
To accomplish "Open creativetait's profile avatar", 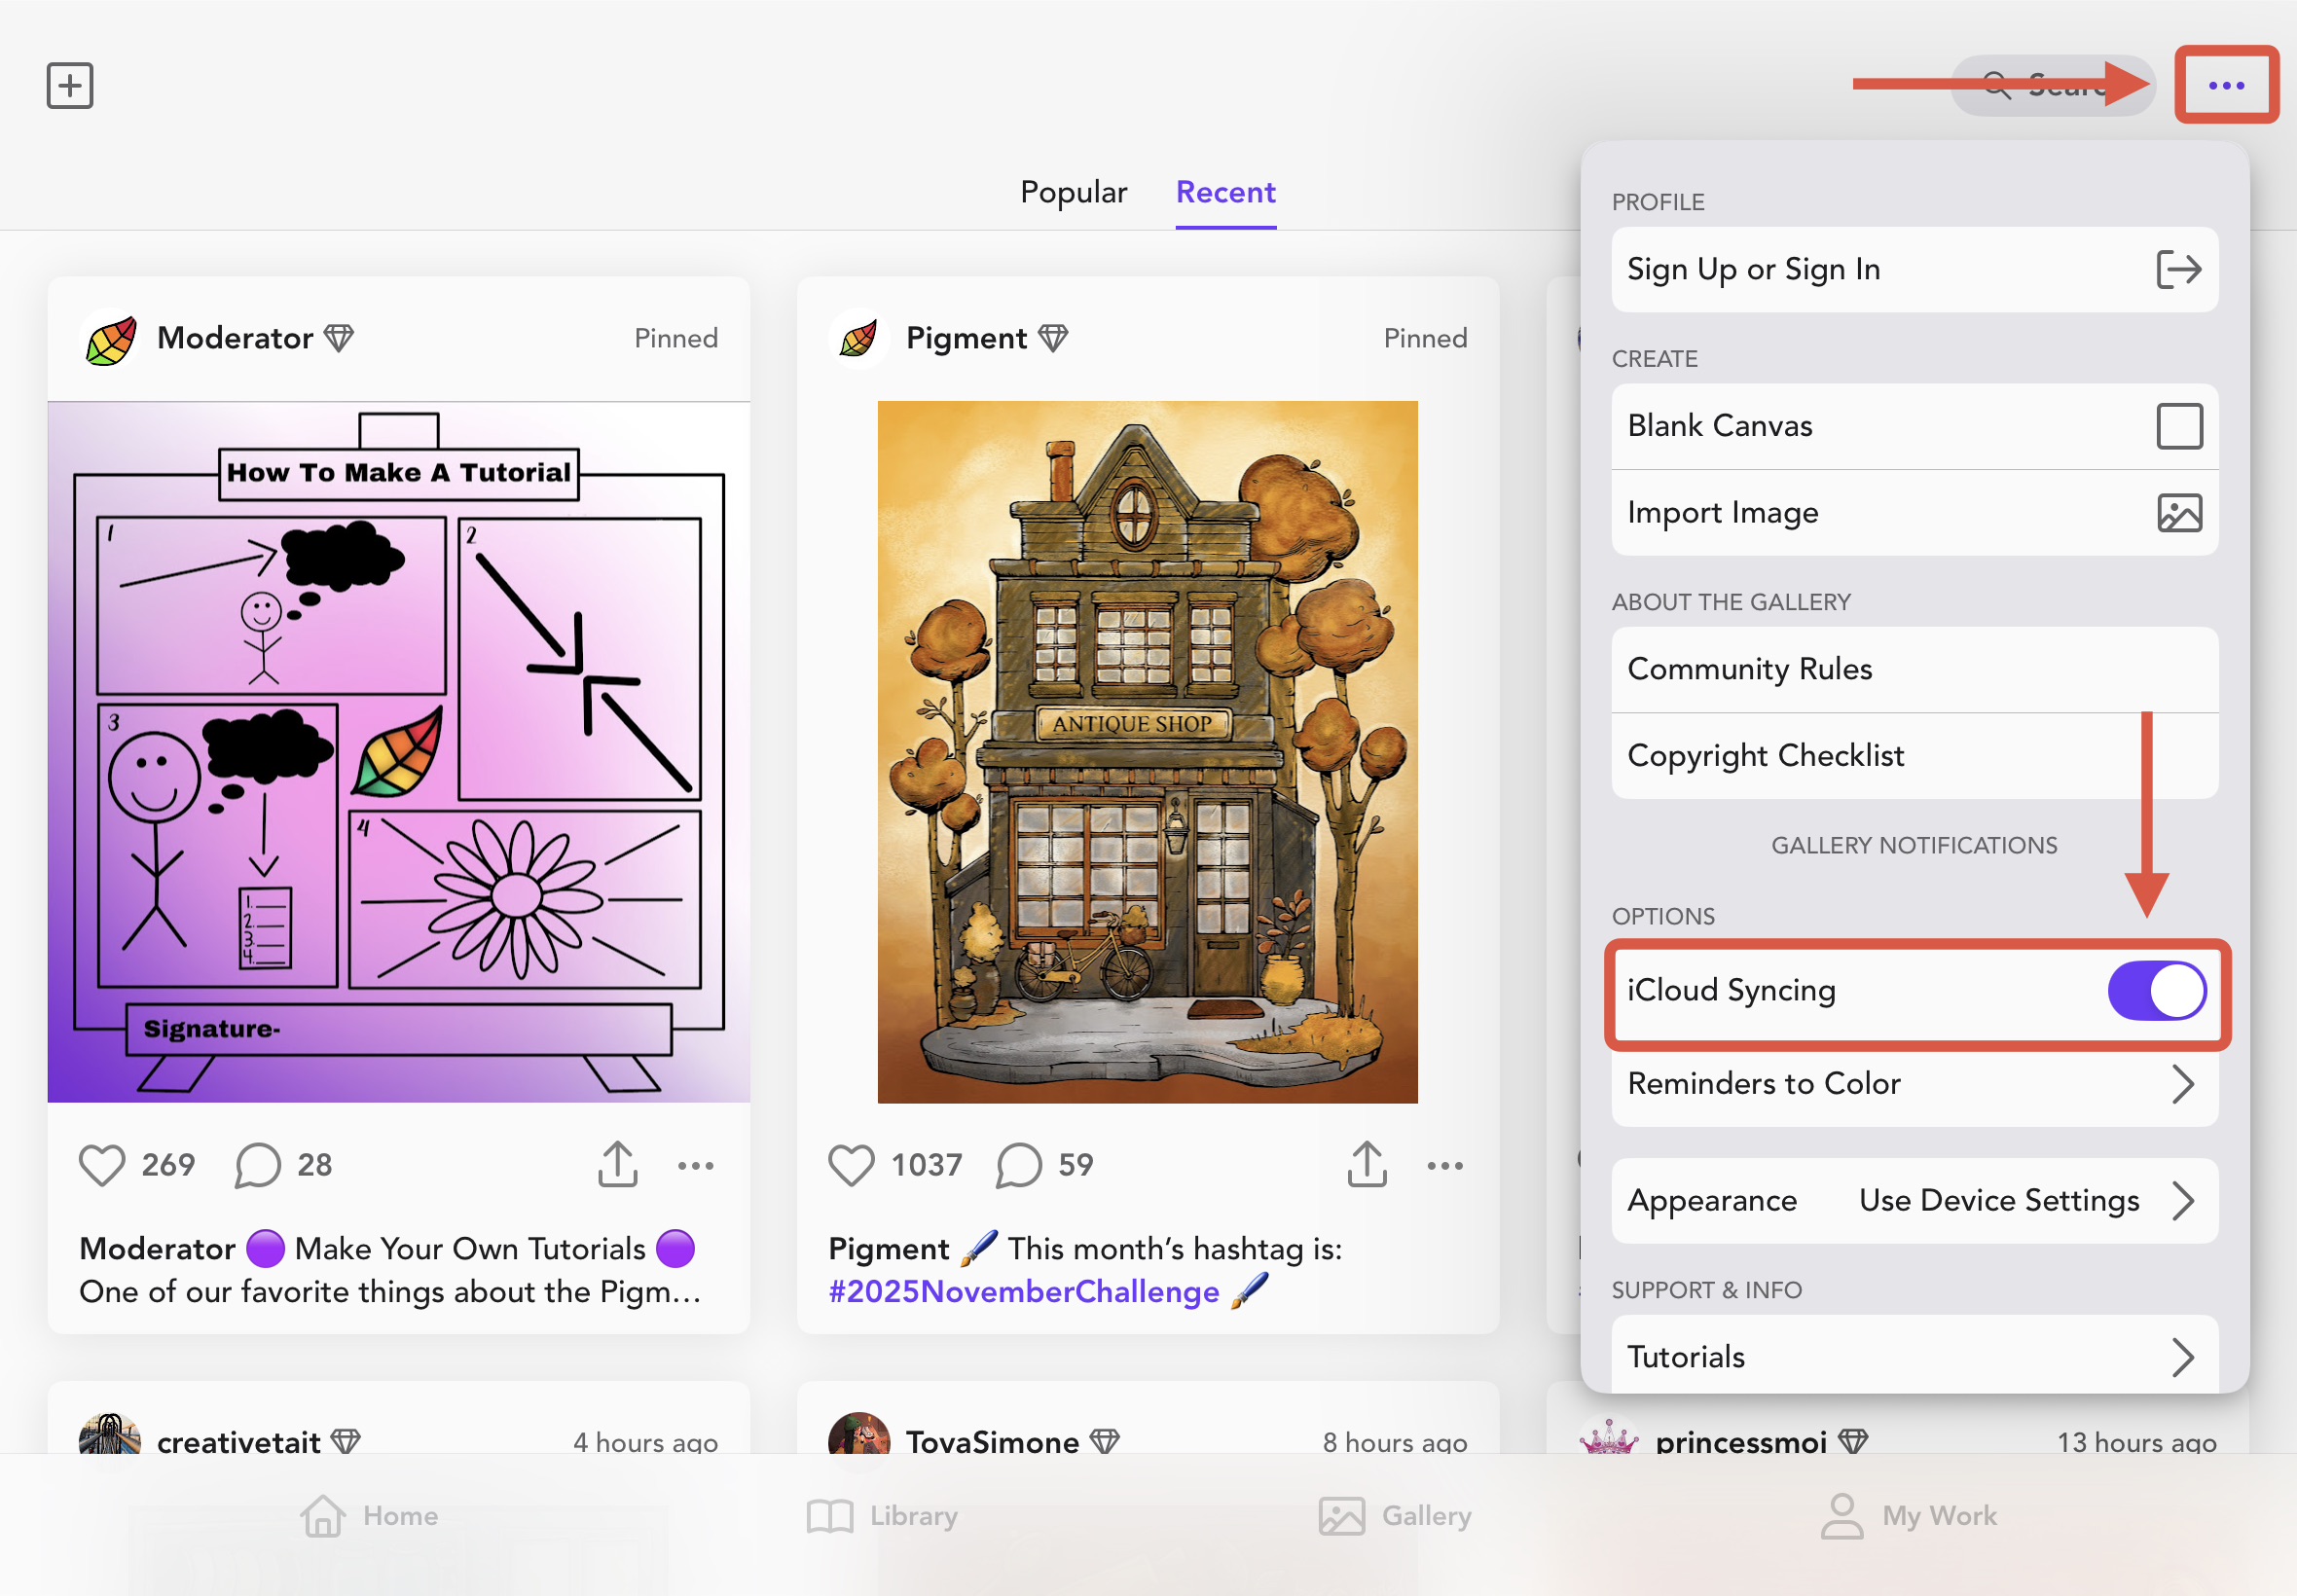I will pyautogui.click(x=110, y=1433).
